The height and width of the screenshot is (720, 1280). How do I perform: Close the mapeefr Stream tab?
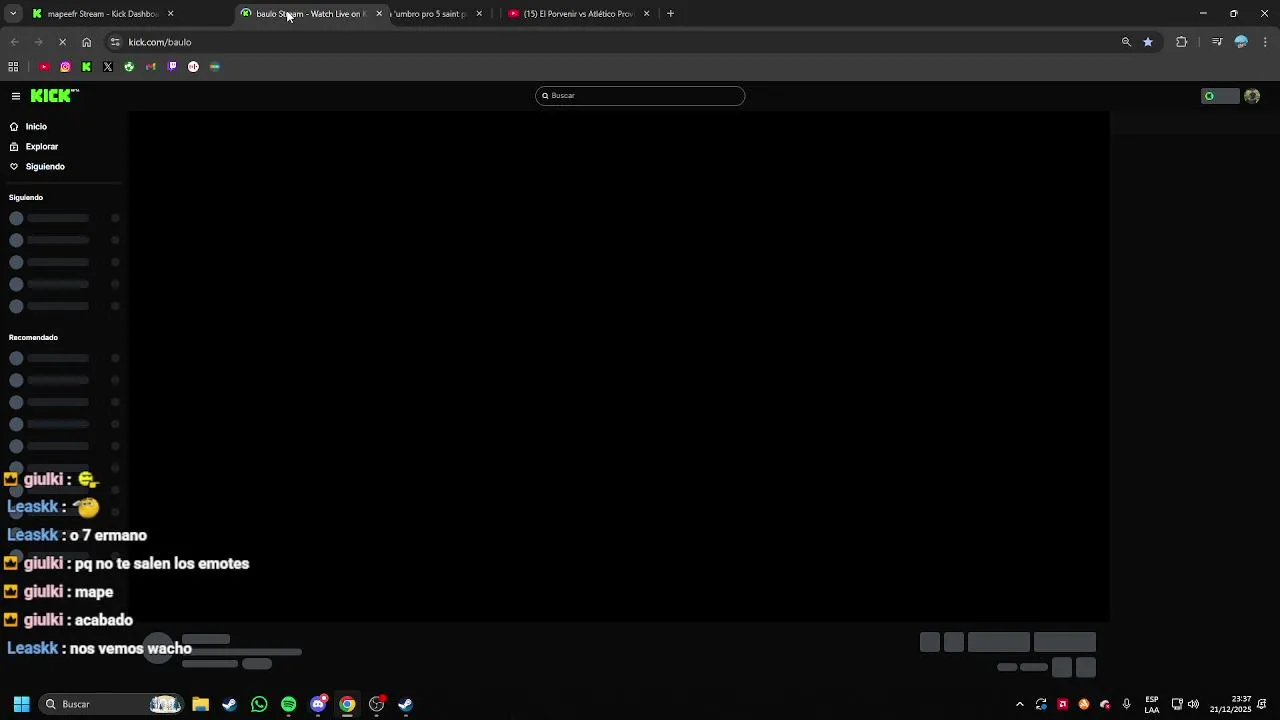tap(170, 14)
